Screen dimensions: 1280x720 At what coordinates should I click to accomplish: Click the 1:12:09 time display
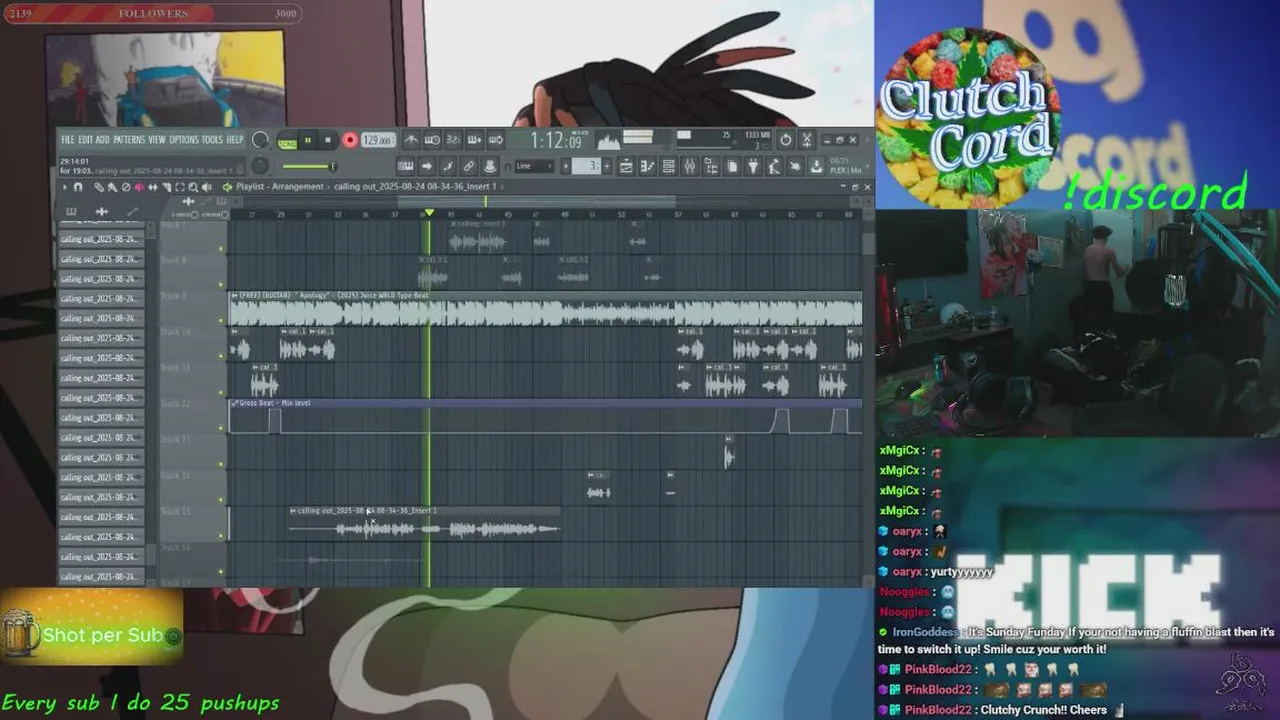point(557,141)
